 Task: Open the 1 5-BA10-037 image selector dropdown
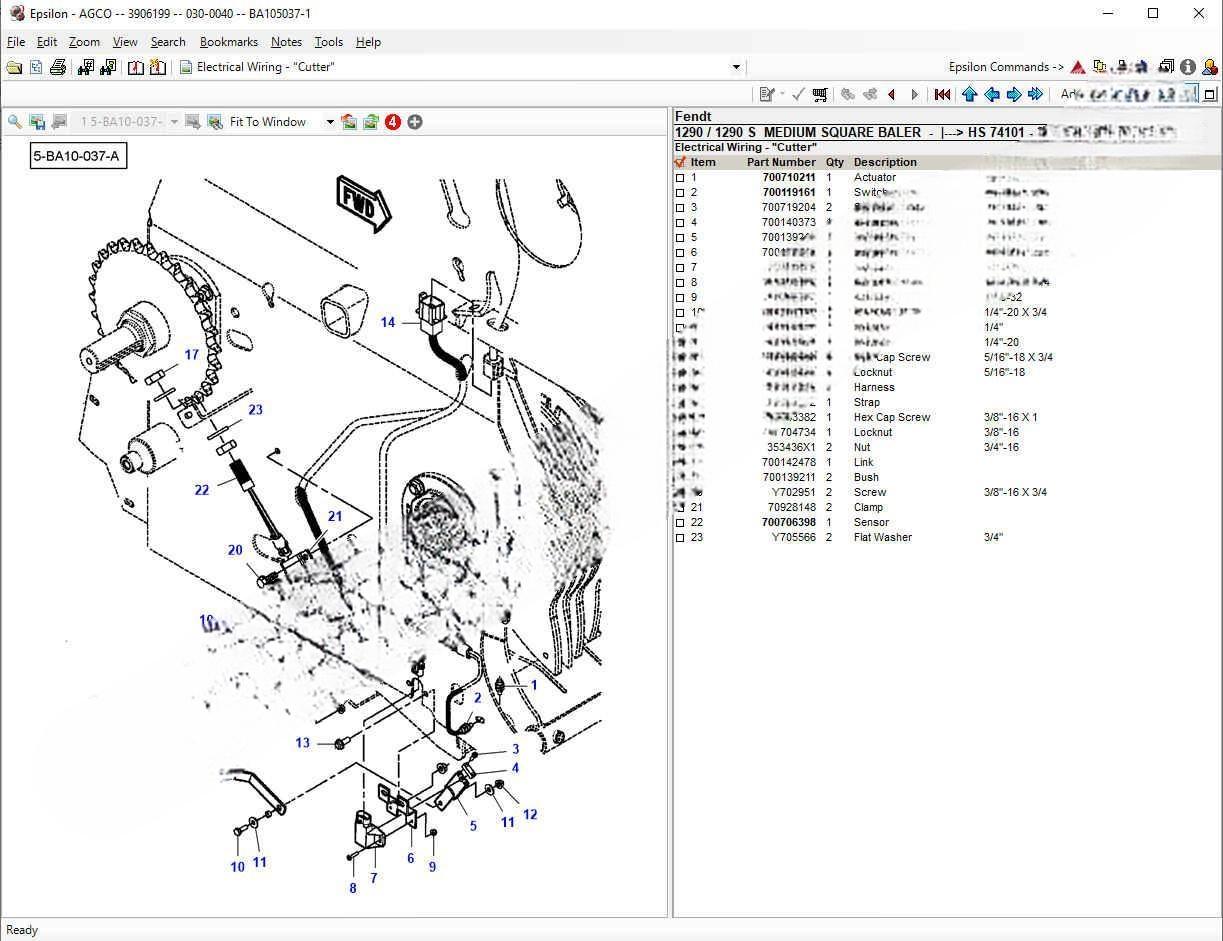tap(174, 122)
